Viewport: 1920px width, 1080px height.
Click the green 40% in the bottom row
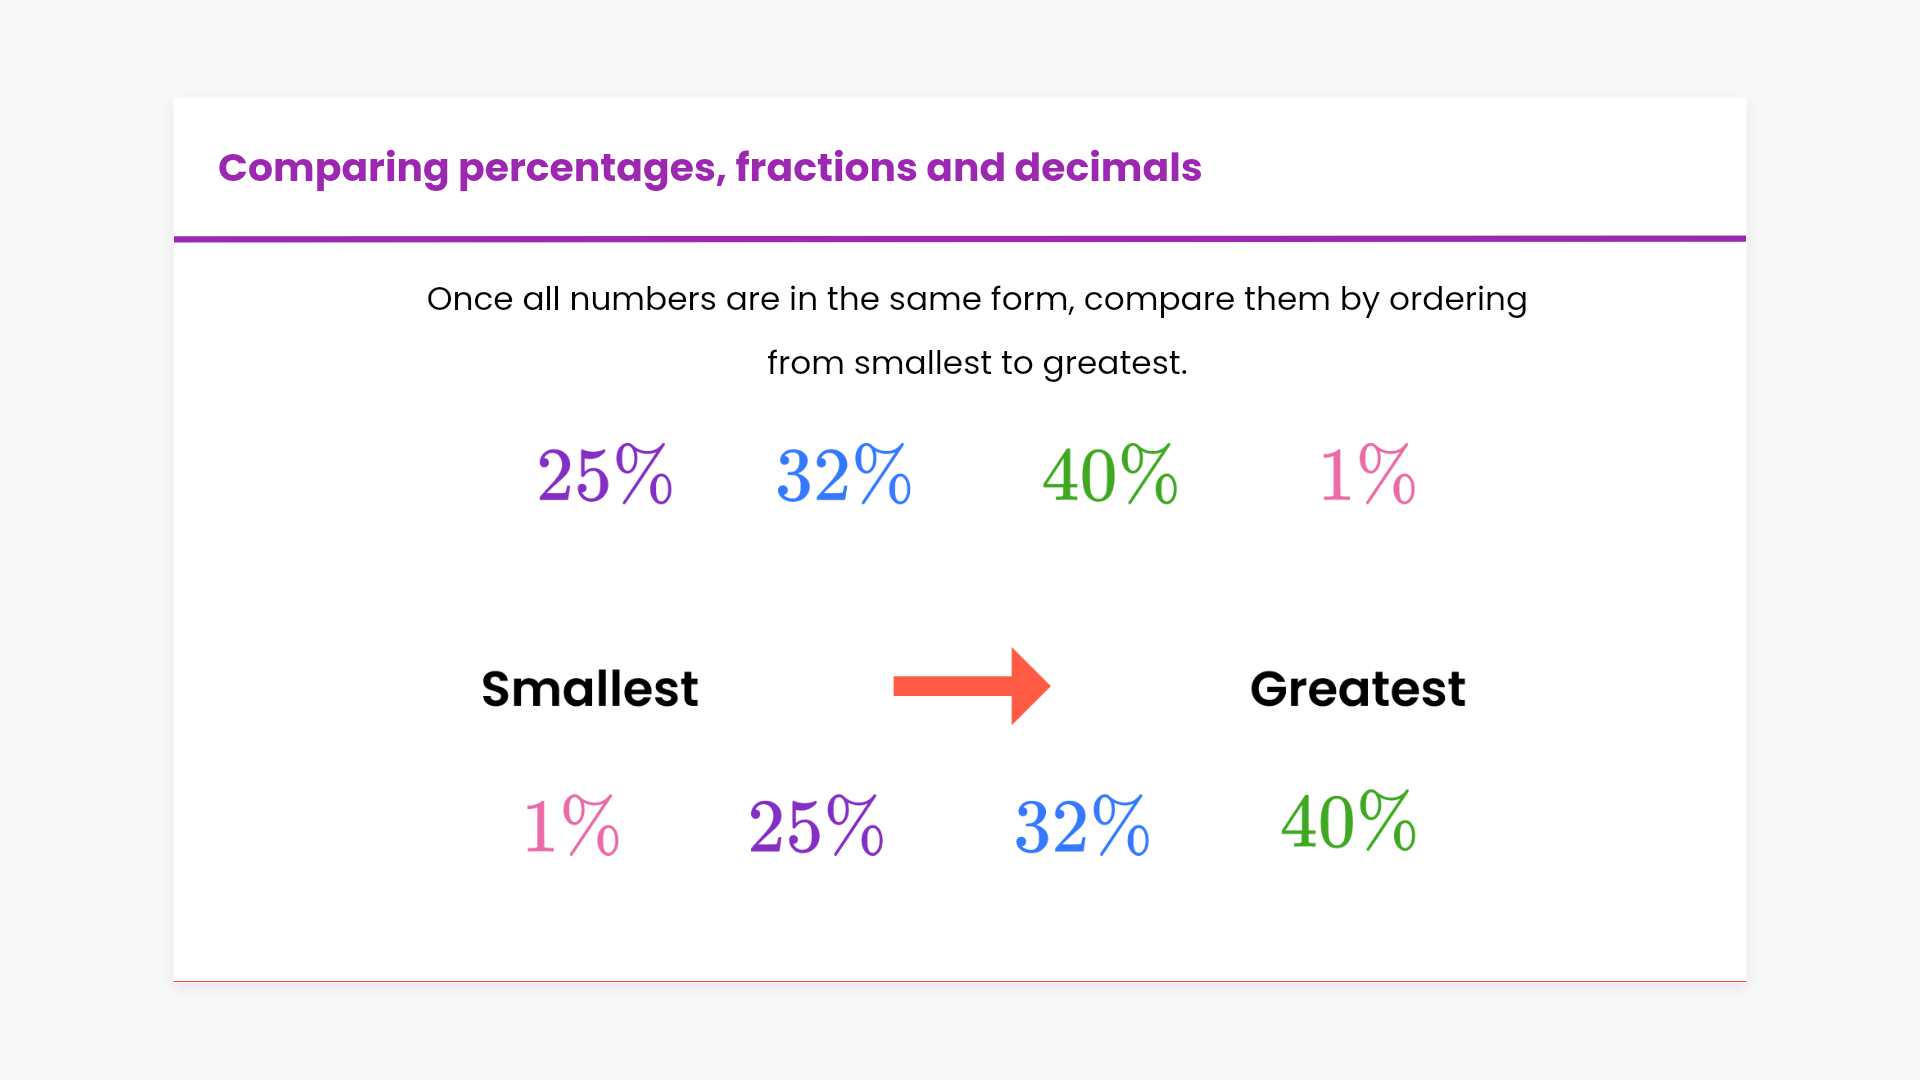point(1348,822)
